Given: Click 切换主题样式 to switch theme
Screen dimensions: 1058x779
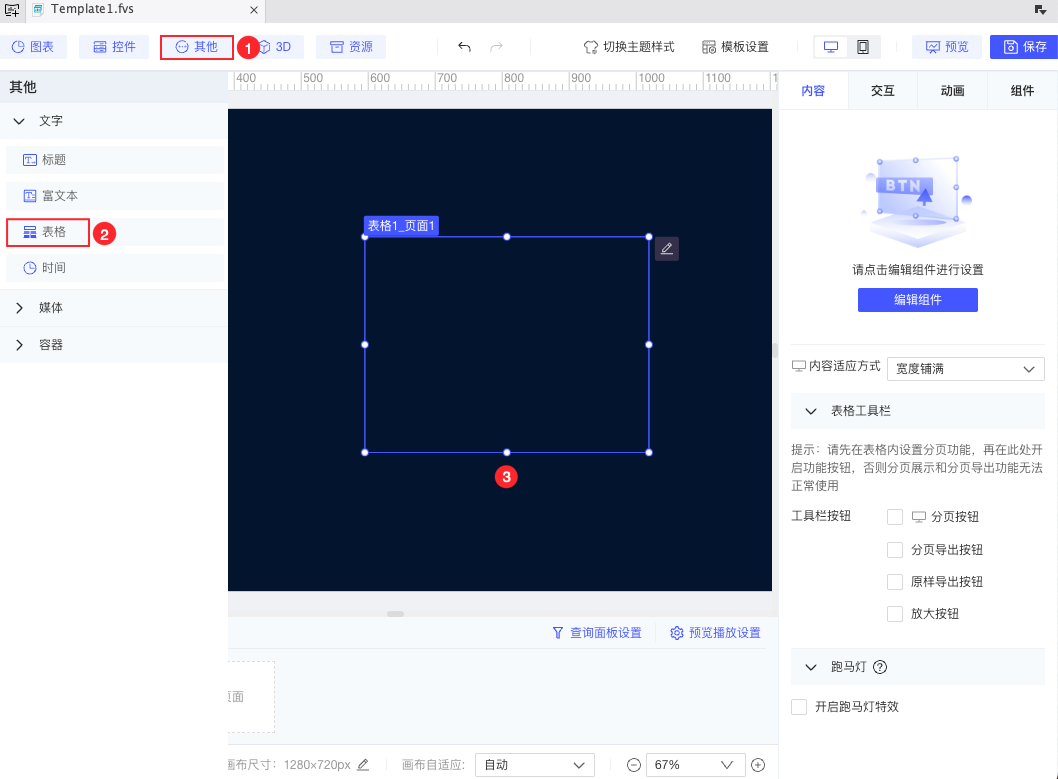Looking at the screenshot, I should (x=629, y=47).
